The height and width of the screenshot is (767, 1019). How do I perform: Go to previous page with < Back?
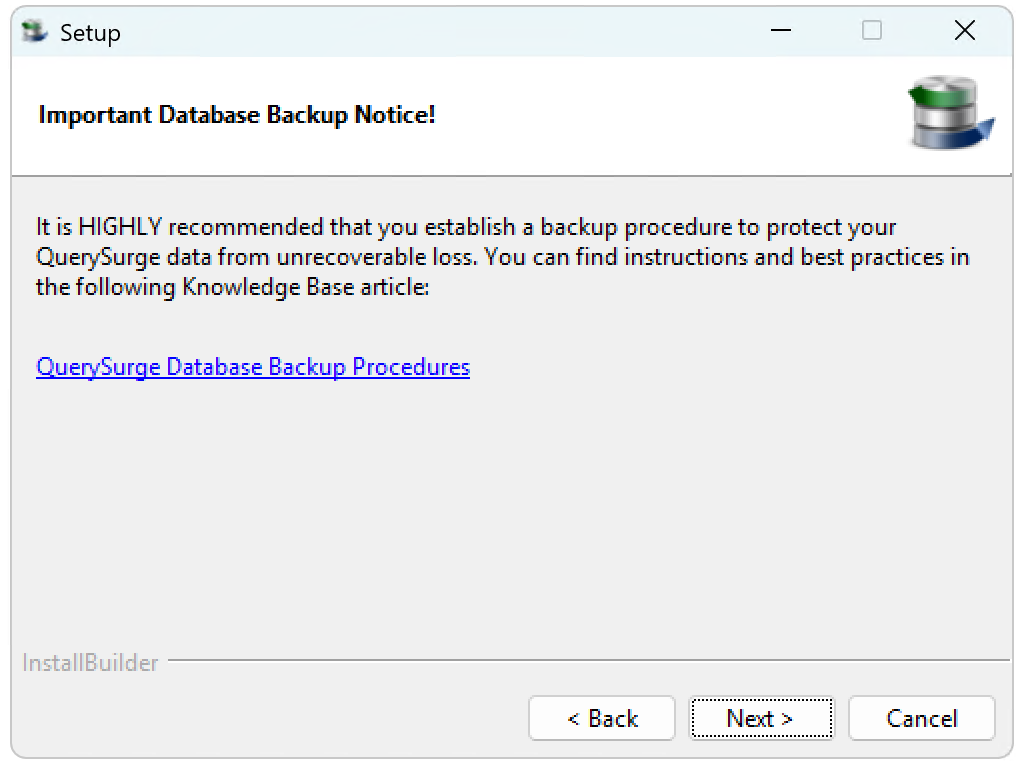coord(602,718)
